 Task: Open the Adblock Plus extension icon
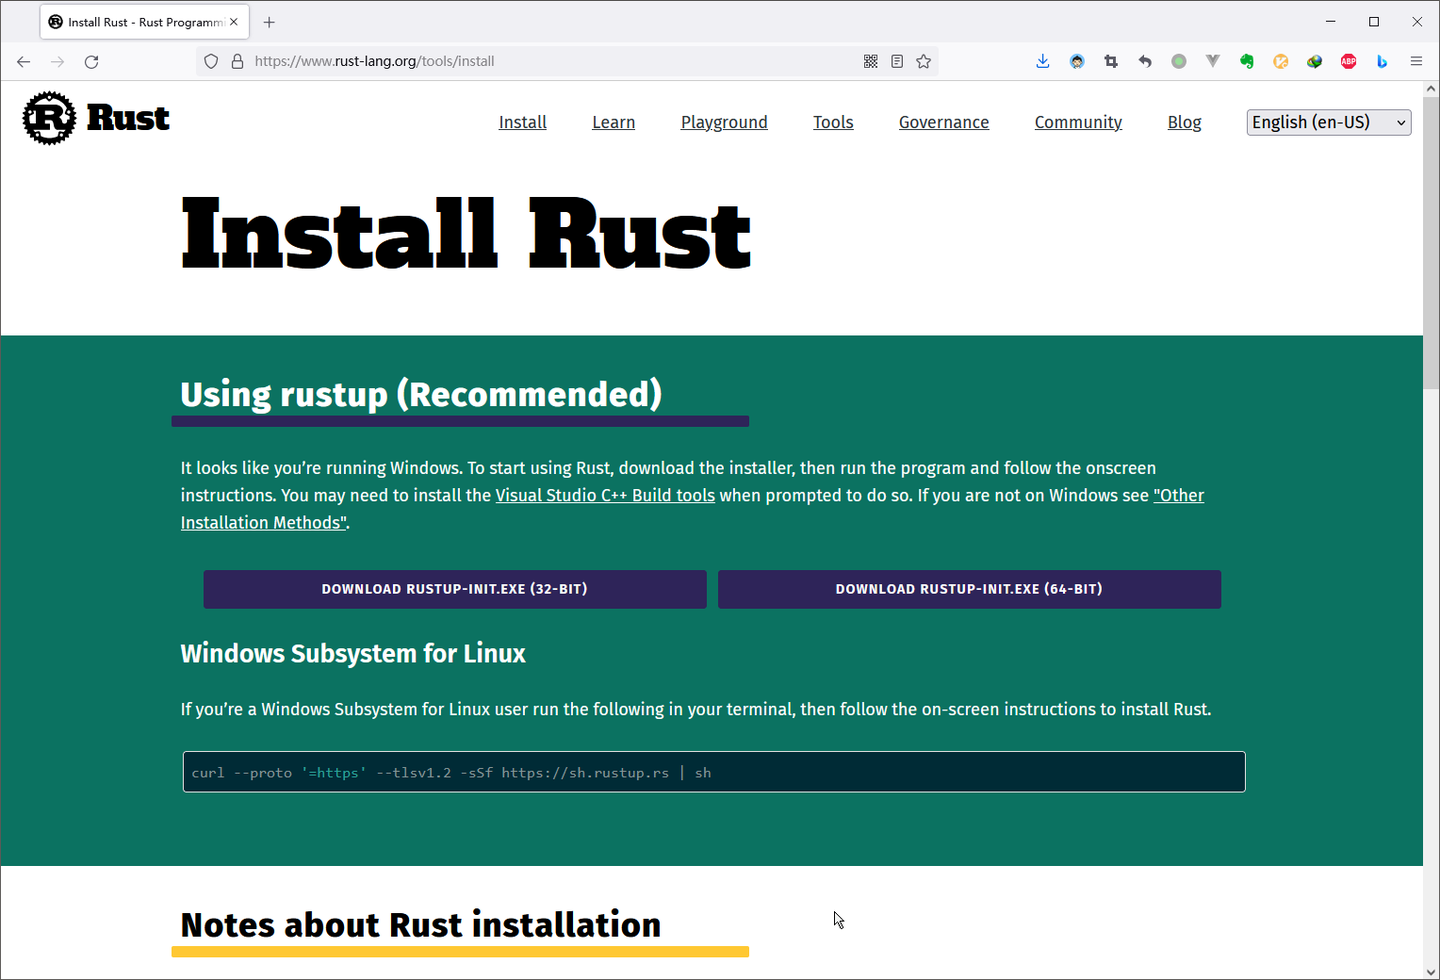tap(1348, 61)
